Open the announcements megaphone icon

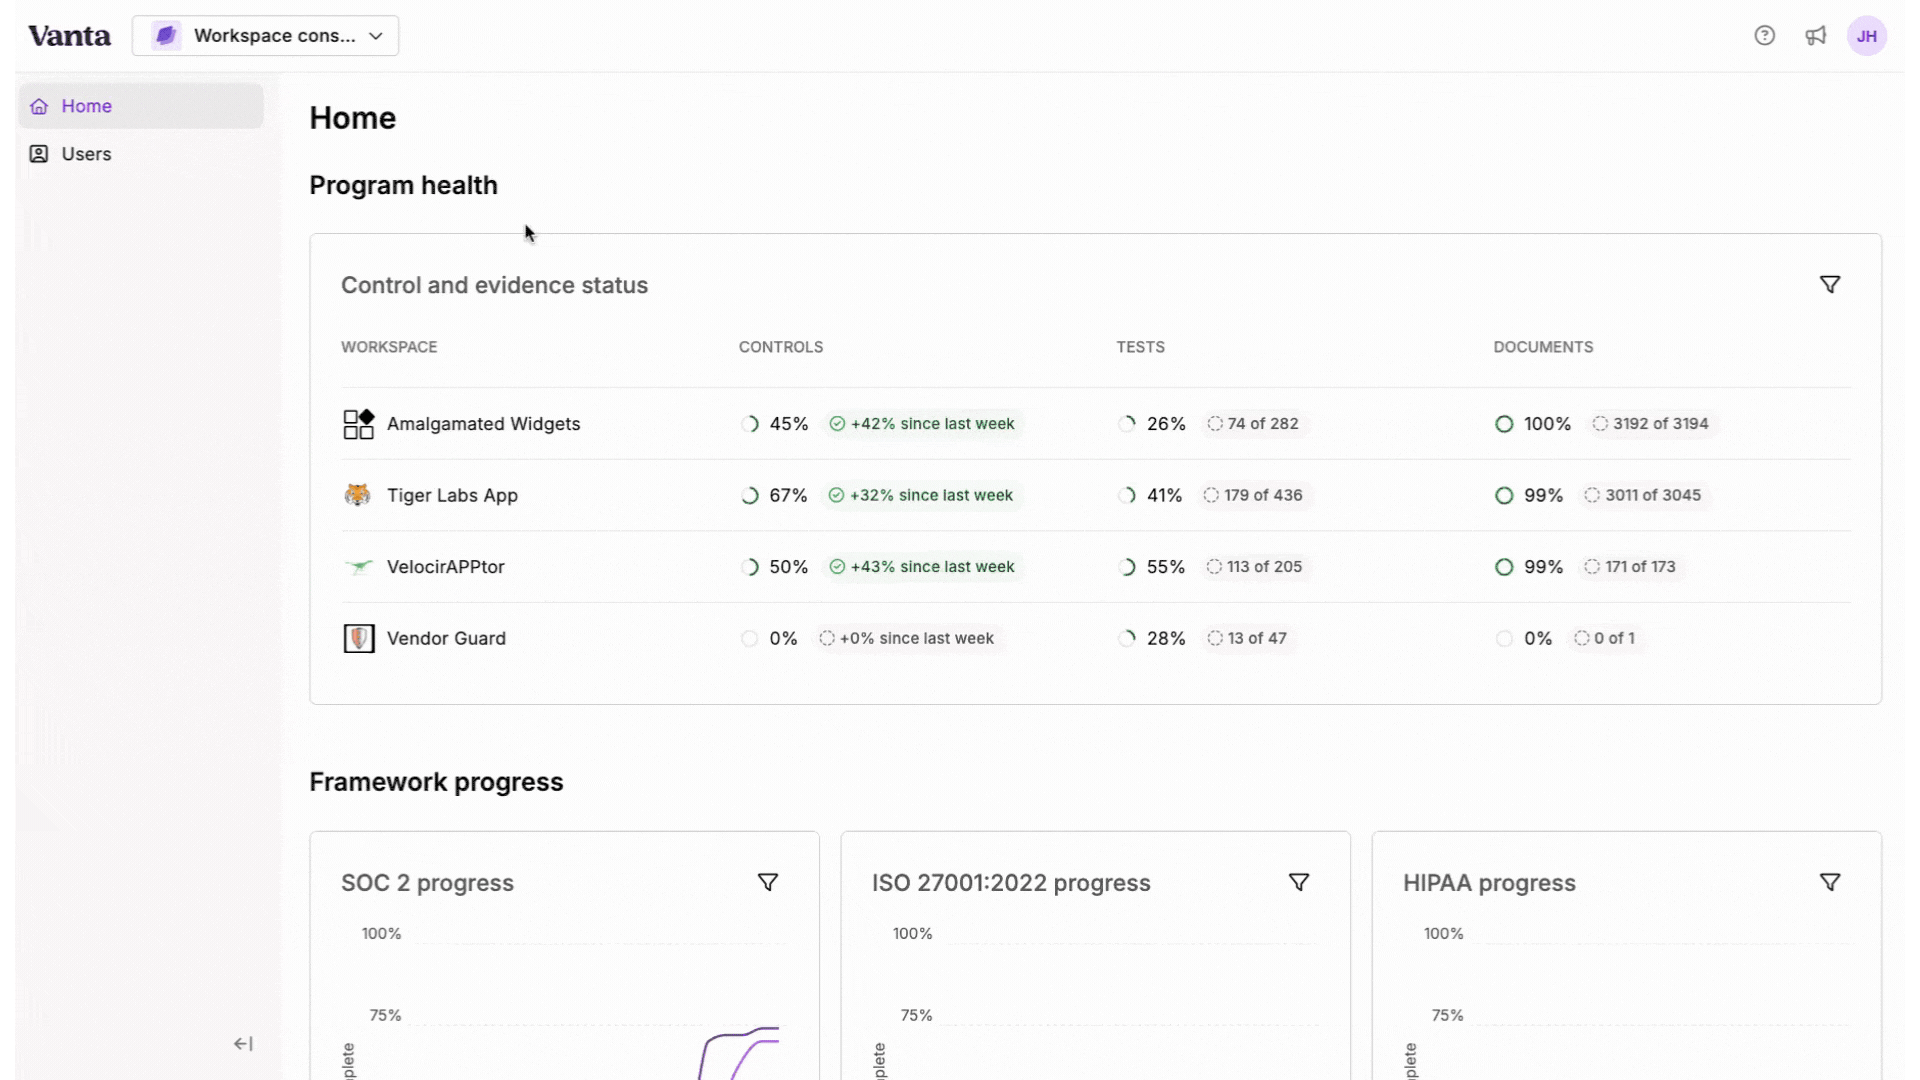(1815, 36)
